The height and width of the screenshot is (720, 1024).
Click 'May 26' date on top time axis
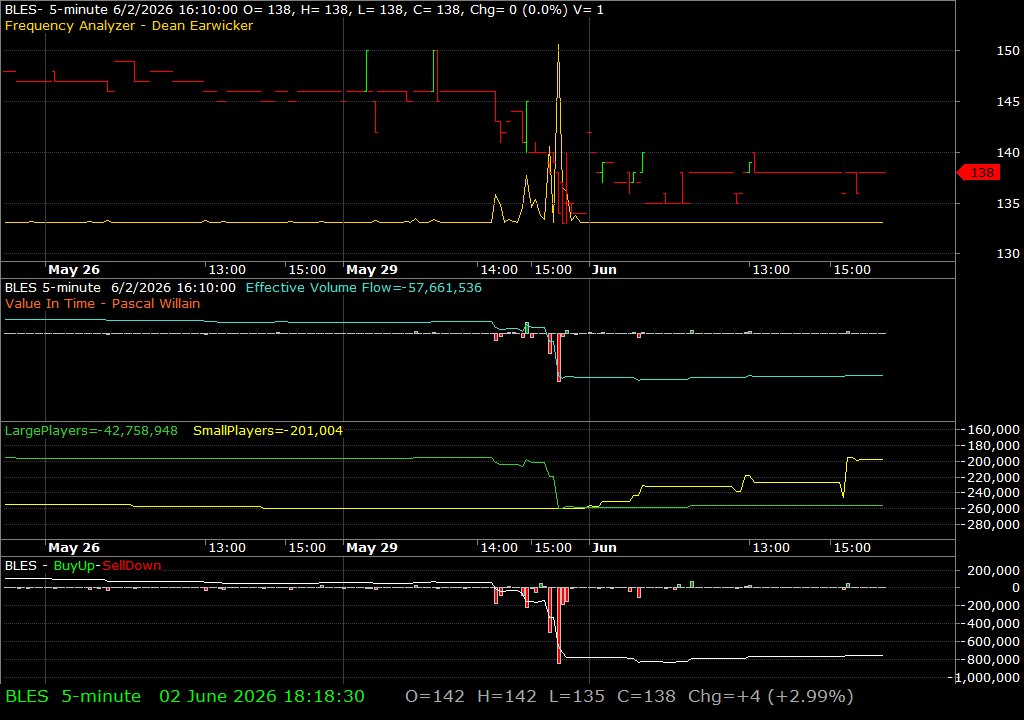(x=74, y=270)
